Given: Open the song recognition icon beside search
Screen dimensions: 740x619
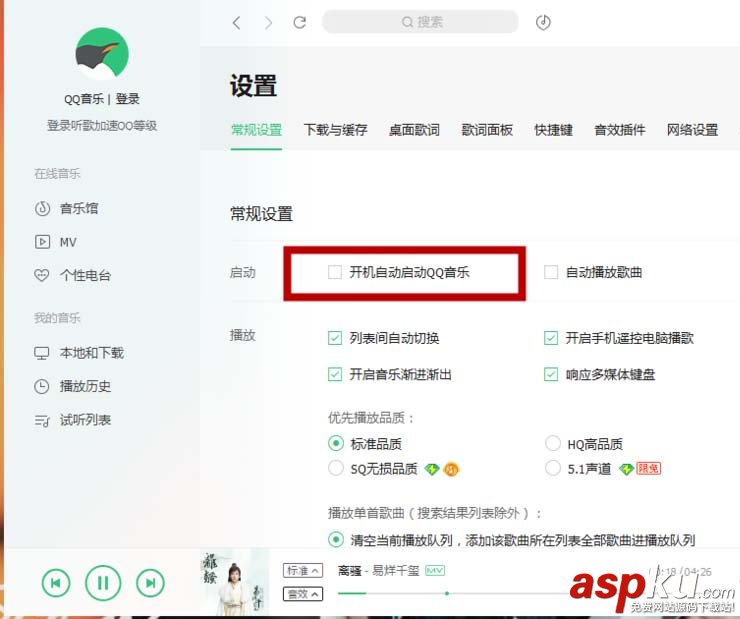Looking at the screenshot, I should point(543,22).
